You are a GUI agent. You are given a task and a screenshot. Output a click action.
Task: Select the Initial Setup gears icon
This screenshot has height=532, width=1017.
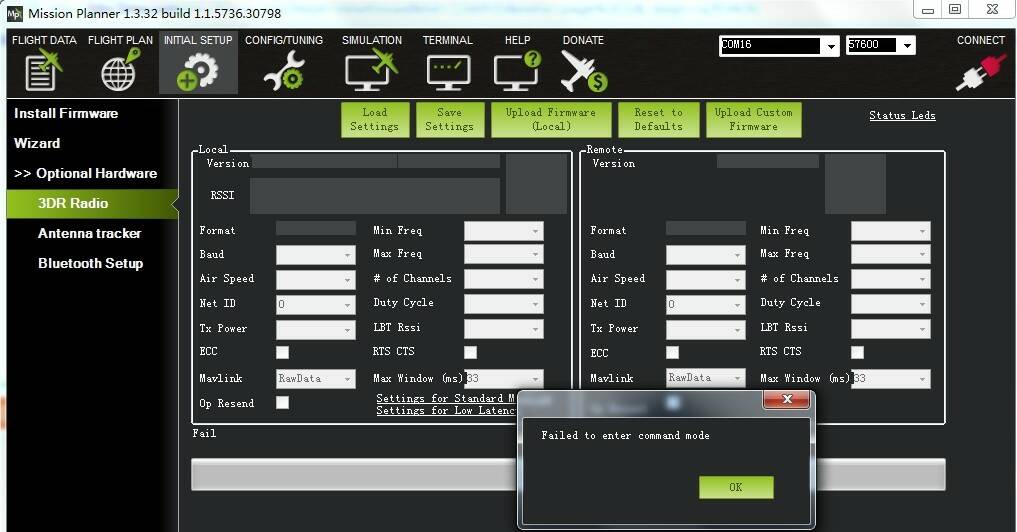[x=198, y=71]
